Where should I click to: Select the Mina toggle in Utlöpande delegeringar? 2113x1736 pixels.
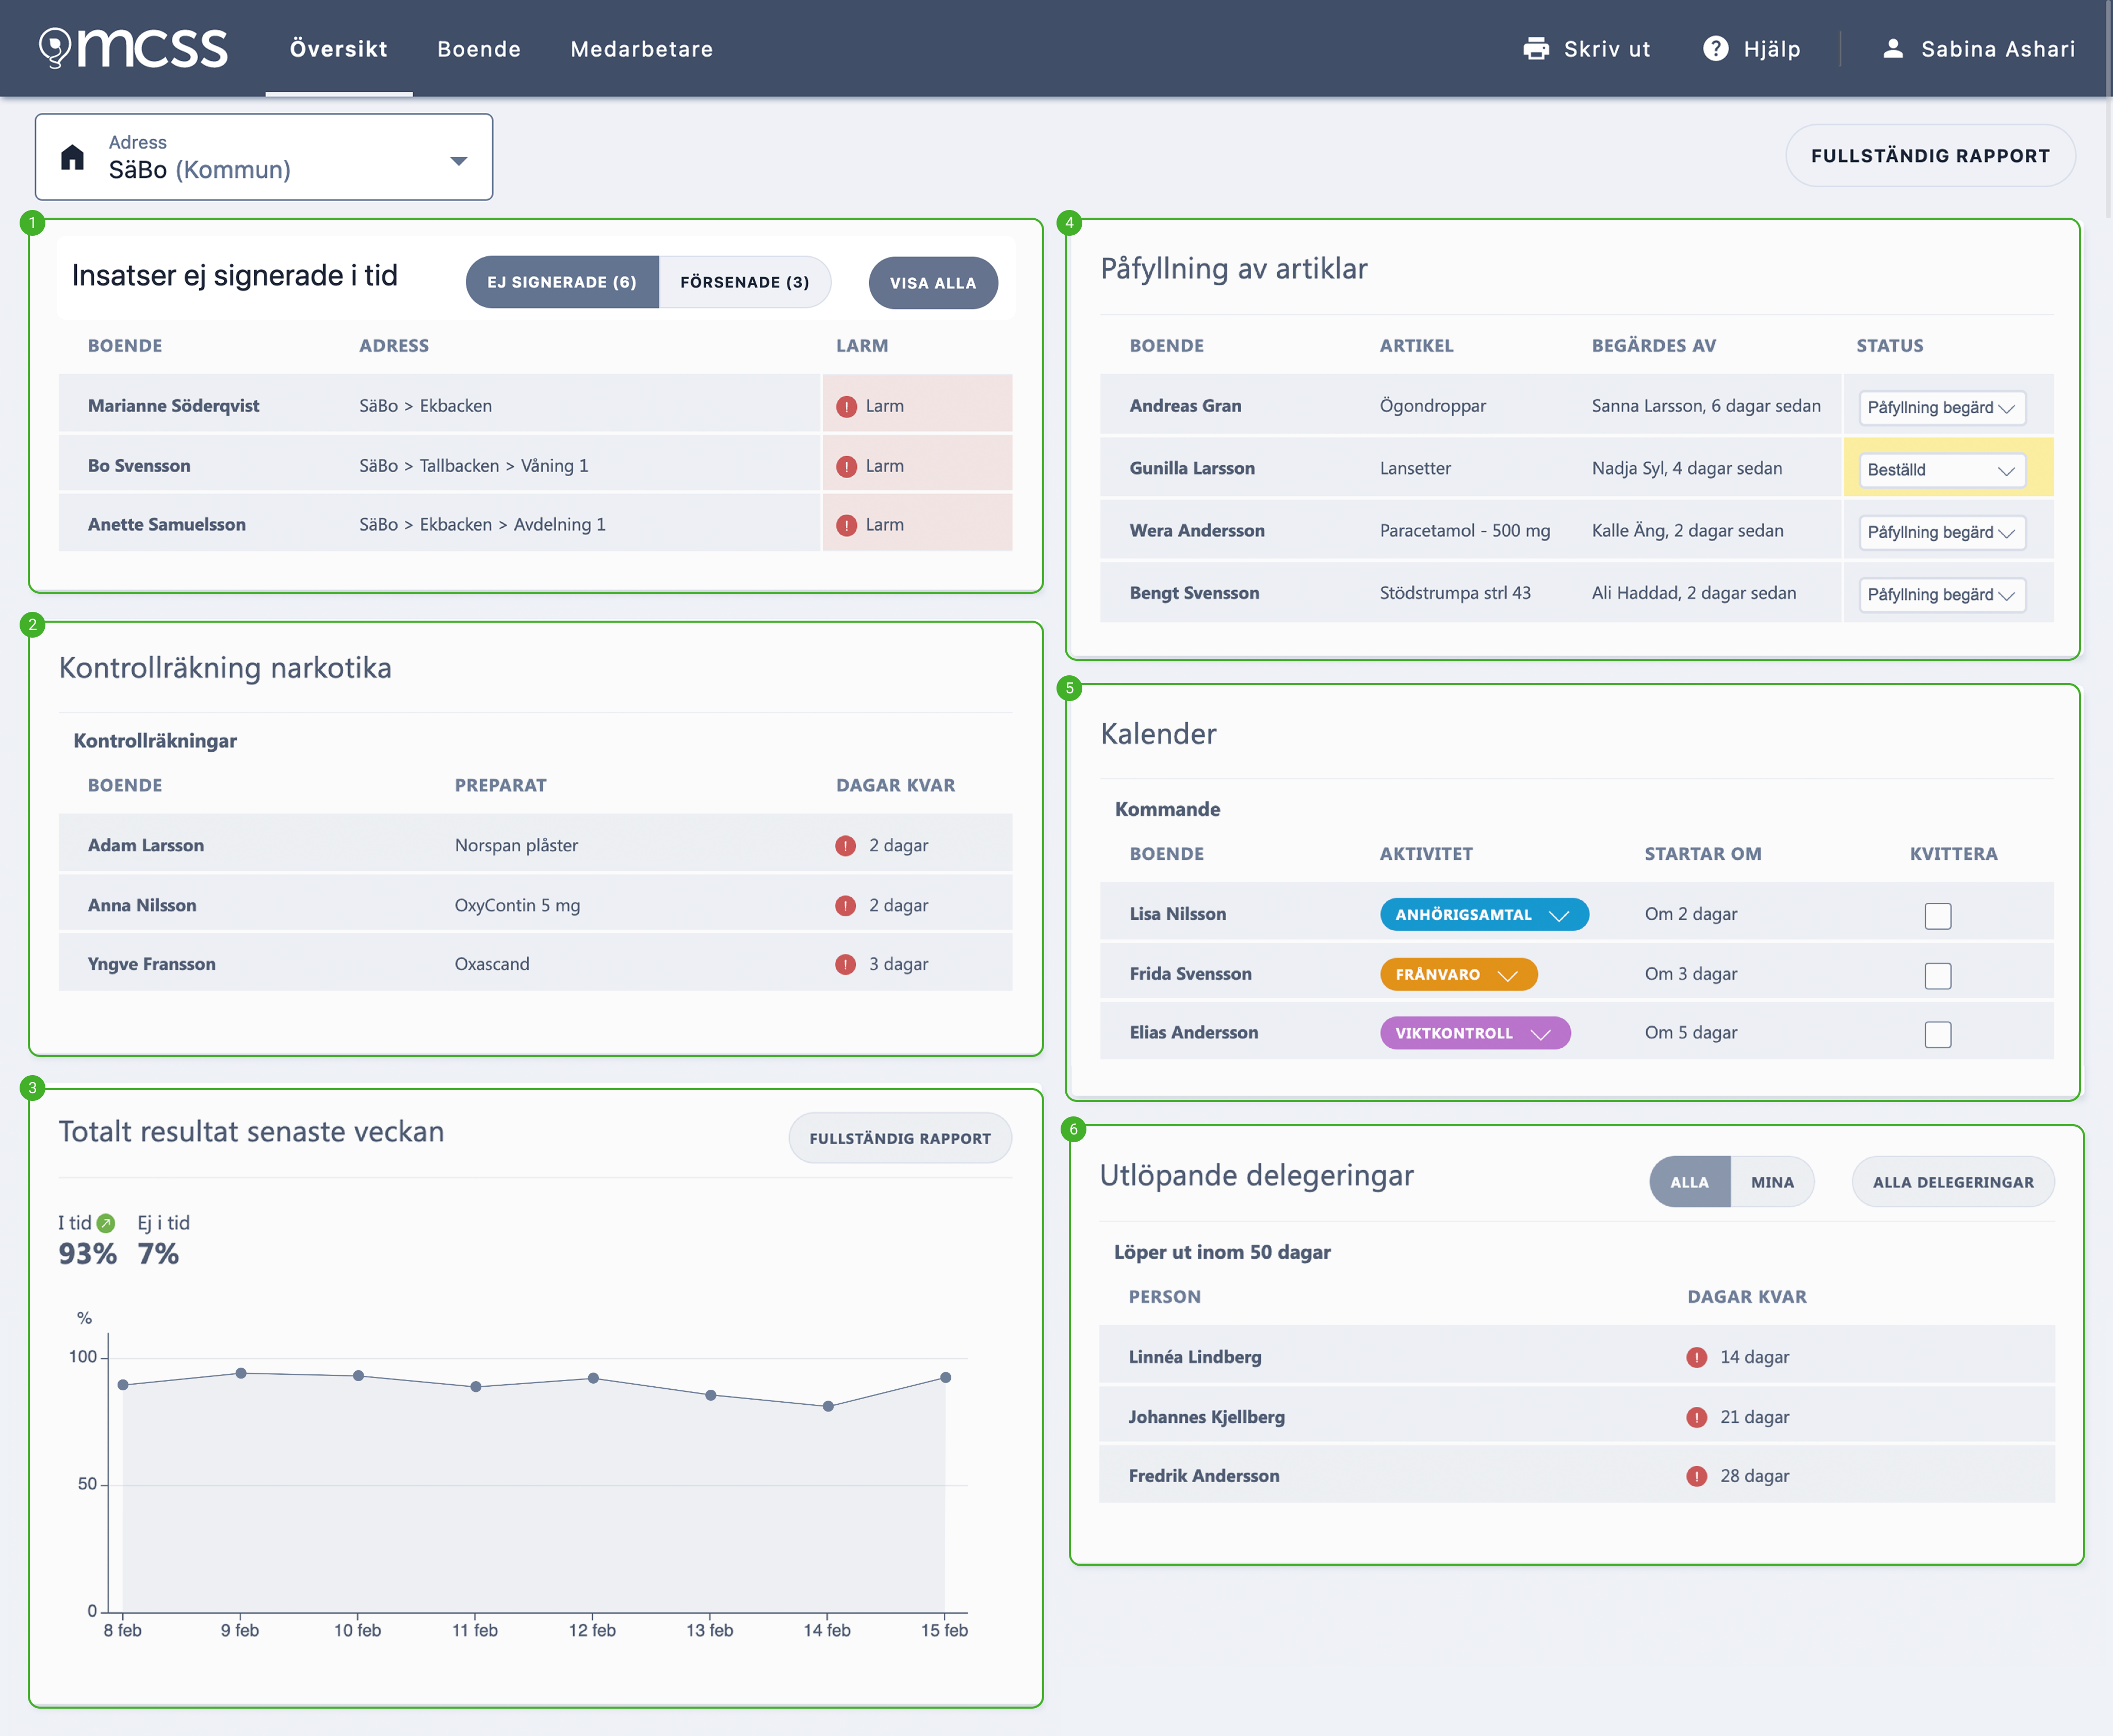(1772, 1182)
